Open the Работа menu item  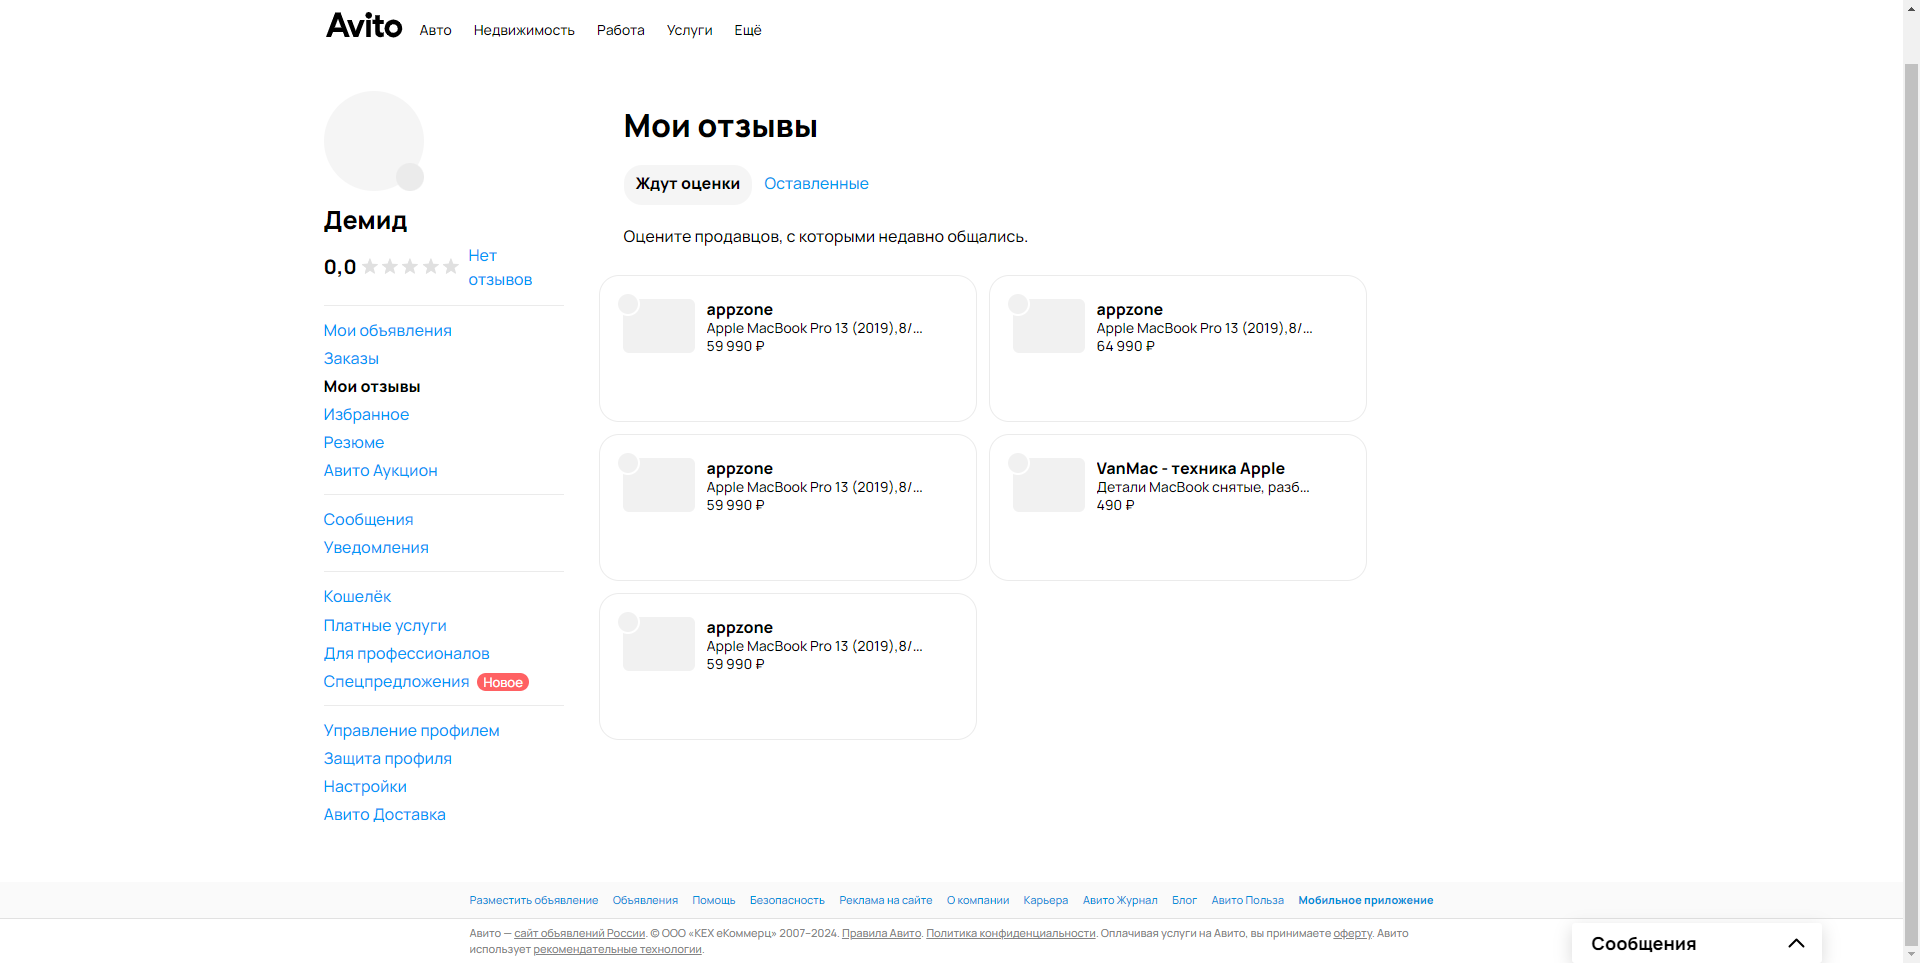click(x=621, y=30)
